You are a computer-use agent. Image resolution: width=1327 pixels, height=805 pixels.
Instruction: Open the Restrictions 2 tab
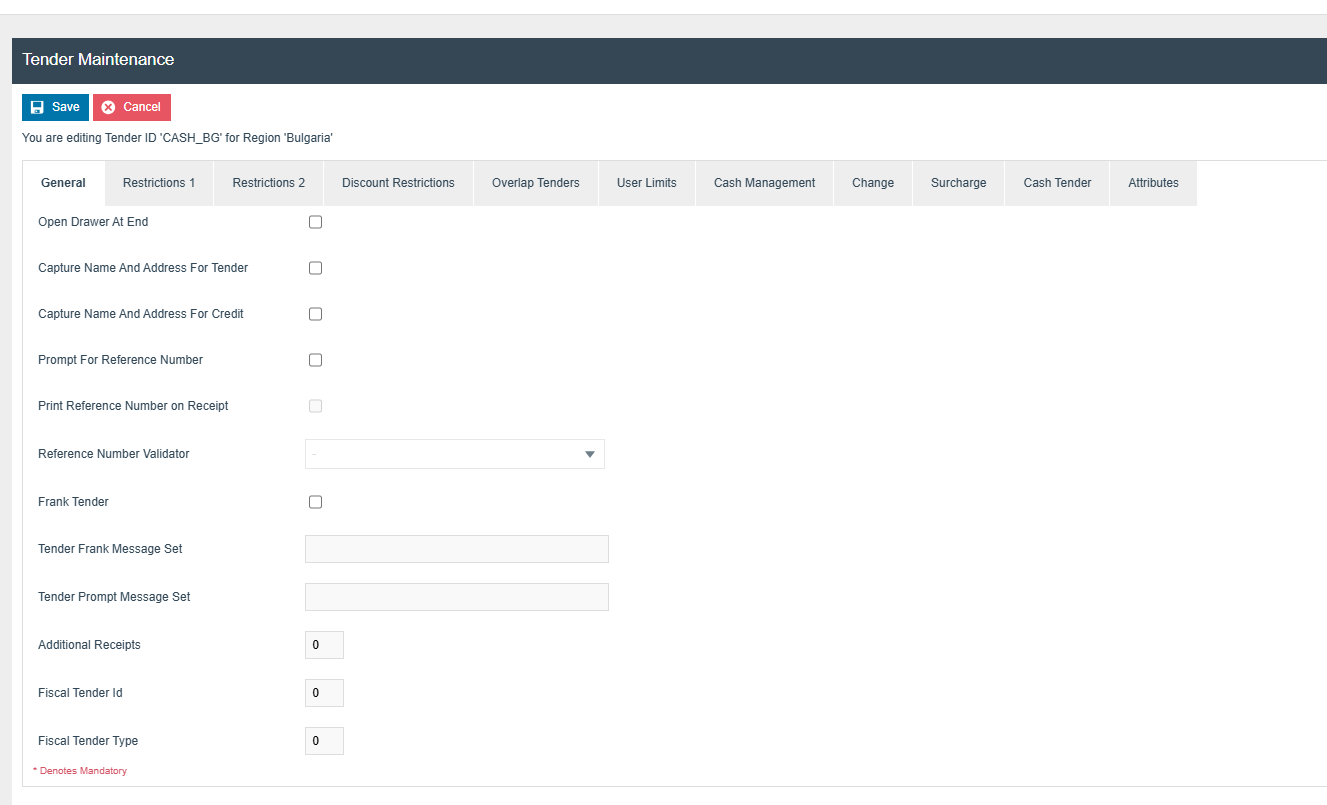click(x=269, y=183)
